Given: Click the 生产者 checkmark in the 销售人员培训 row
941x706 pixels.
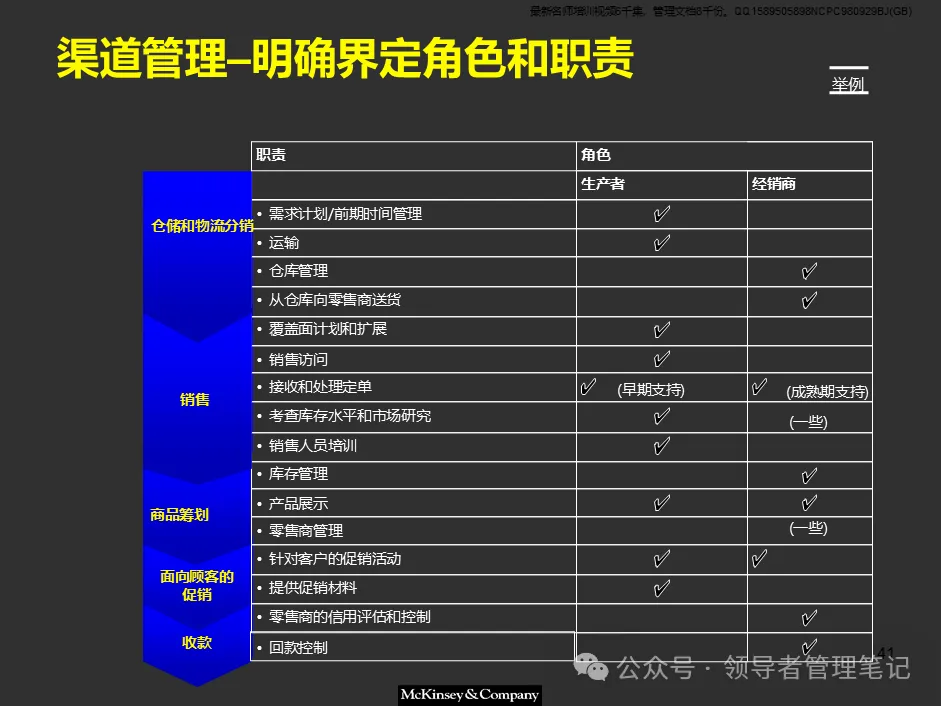Looking at the screenshot, I should point(661,446).
